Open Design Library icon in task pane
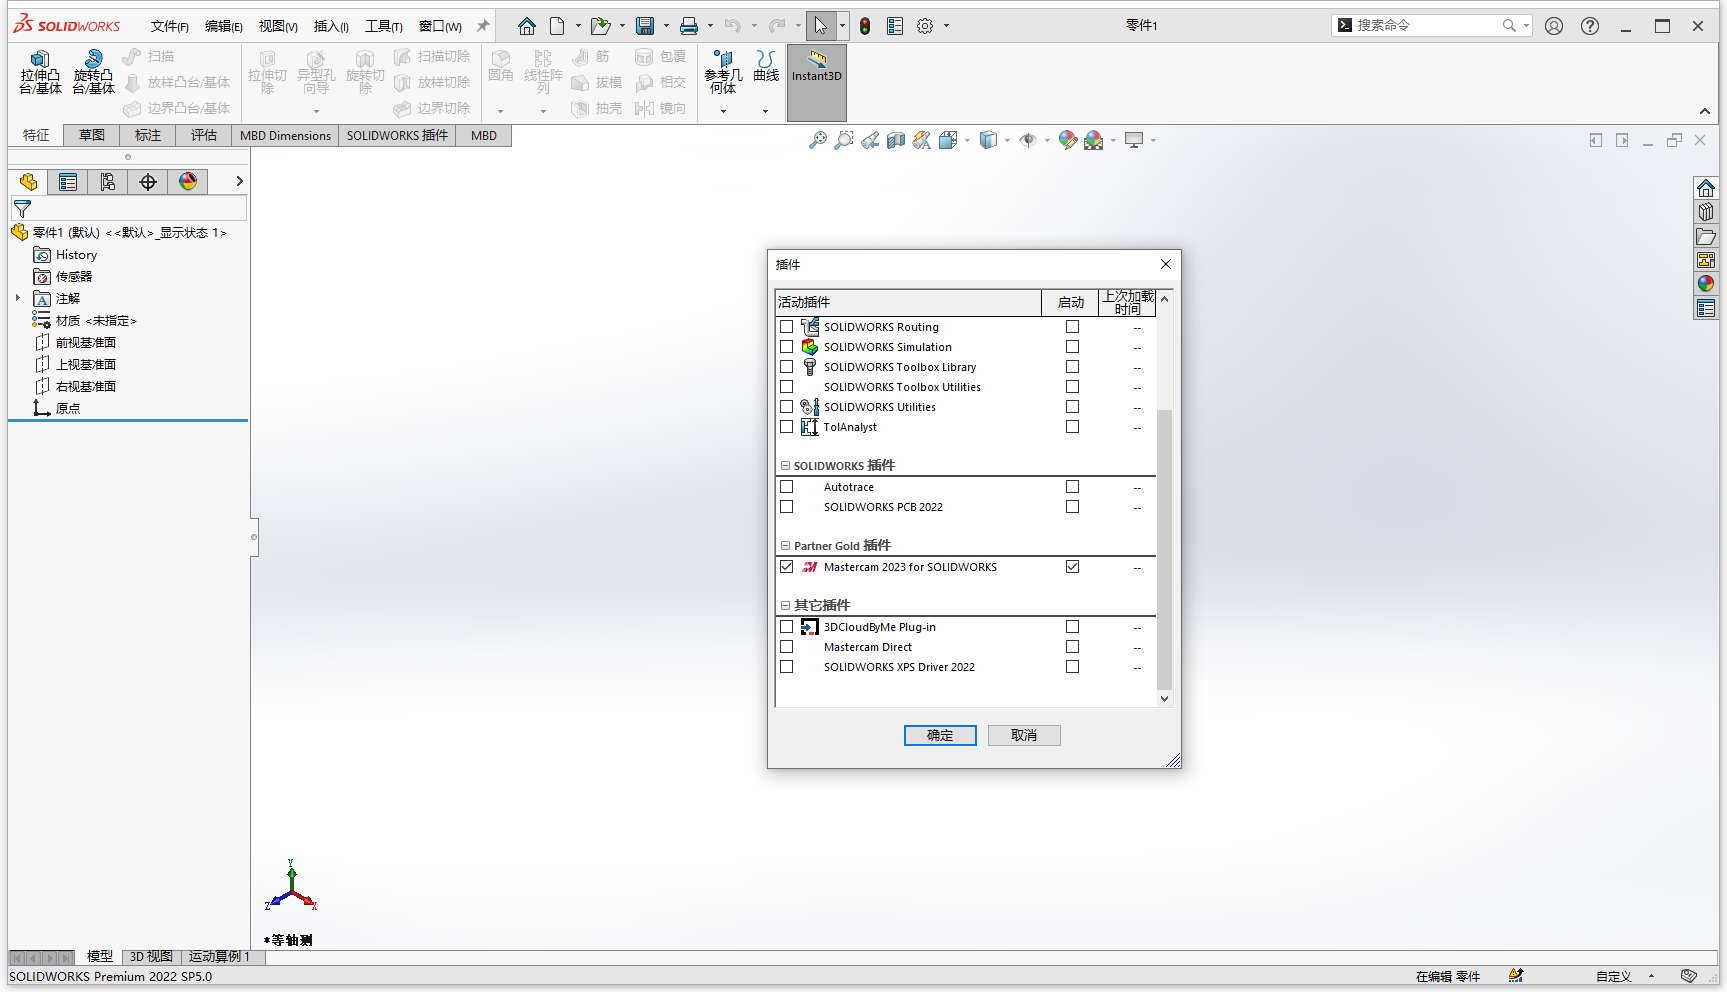 pyautogui.click(x=1706, y=212)
